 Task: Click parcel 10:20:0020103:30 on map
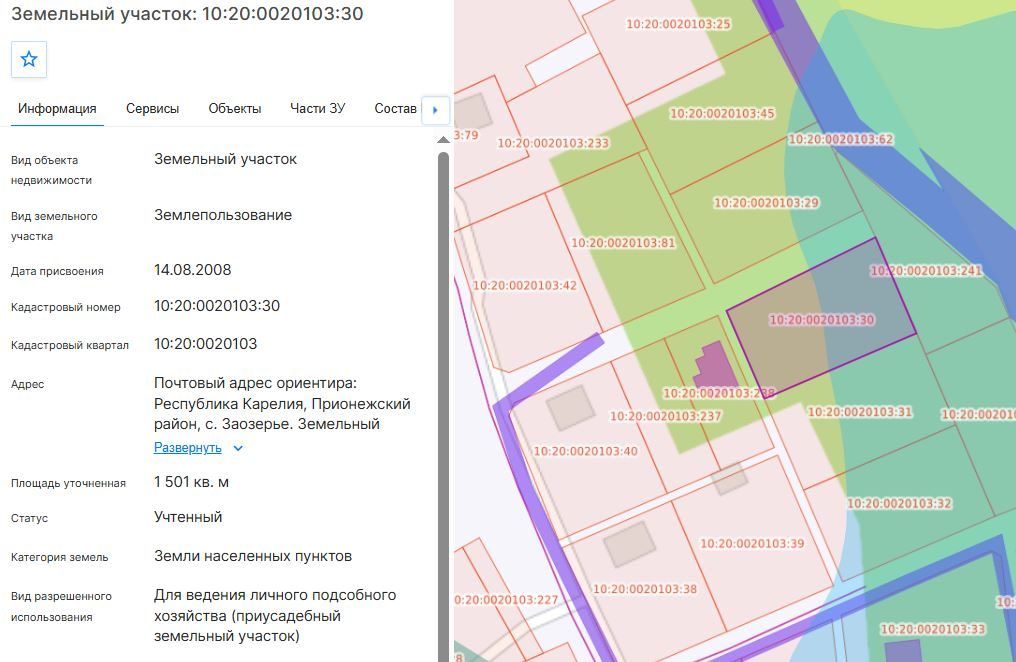(822, 320)
